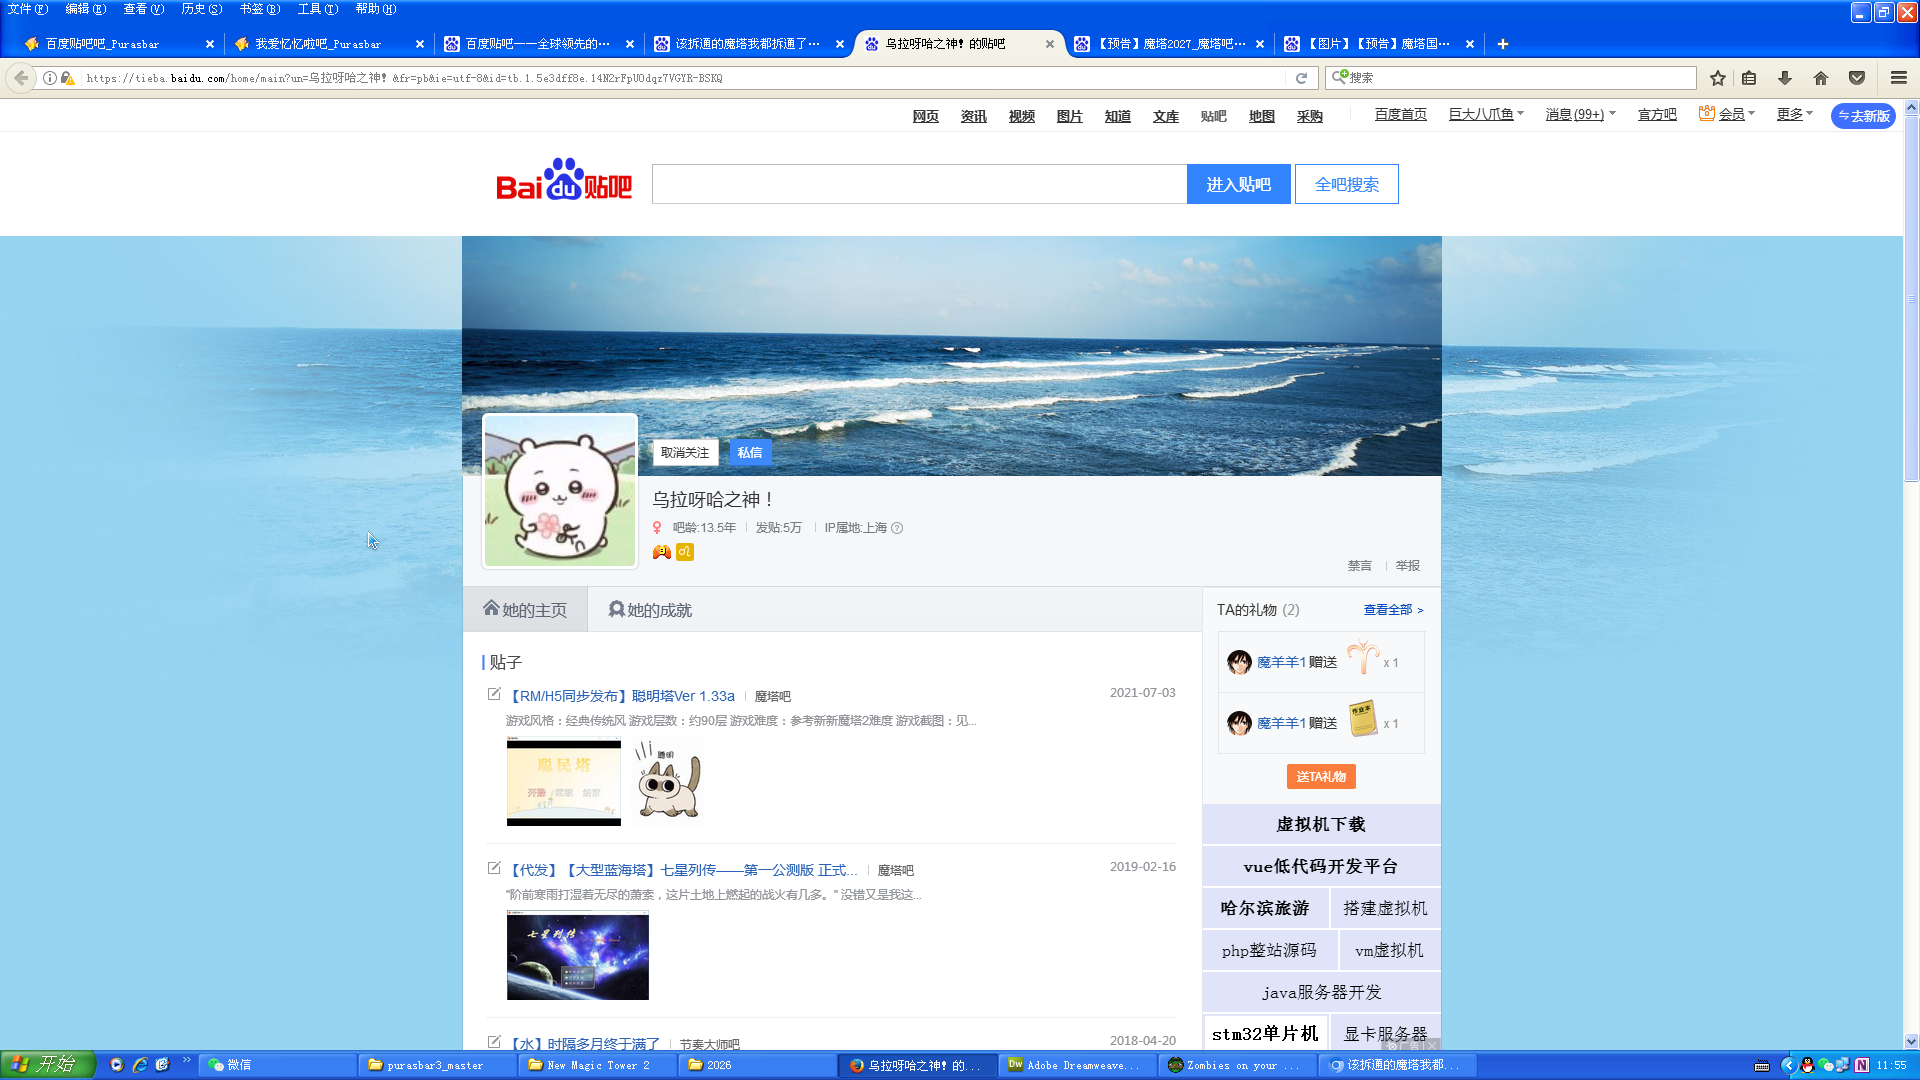Close the 我爱忆忆啦吧_Purasbar tab

[420, 44]
